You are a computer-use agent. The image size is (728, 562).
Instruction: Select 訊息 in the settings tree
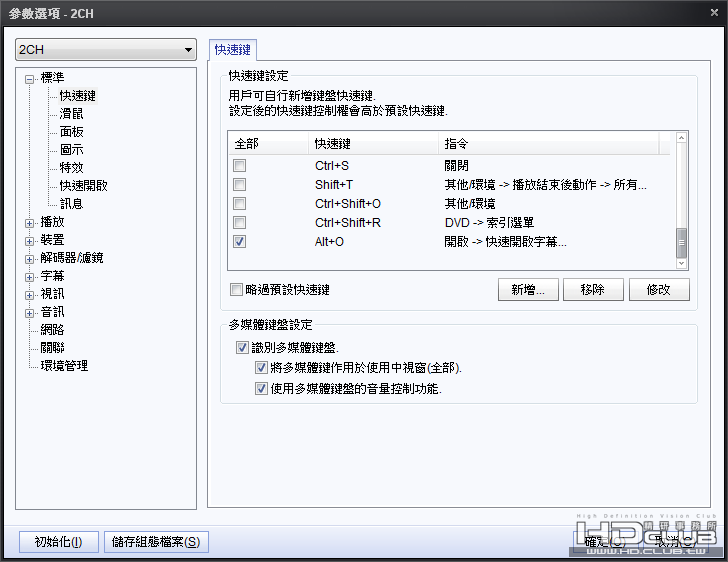coord(72,204)
